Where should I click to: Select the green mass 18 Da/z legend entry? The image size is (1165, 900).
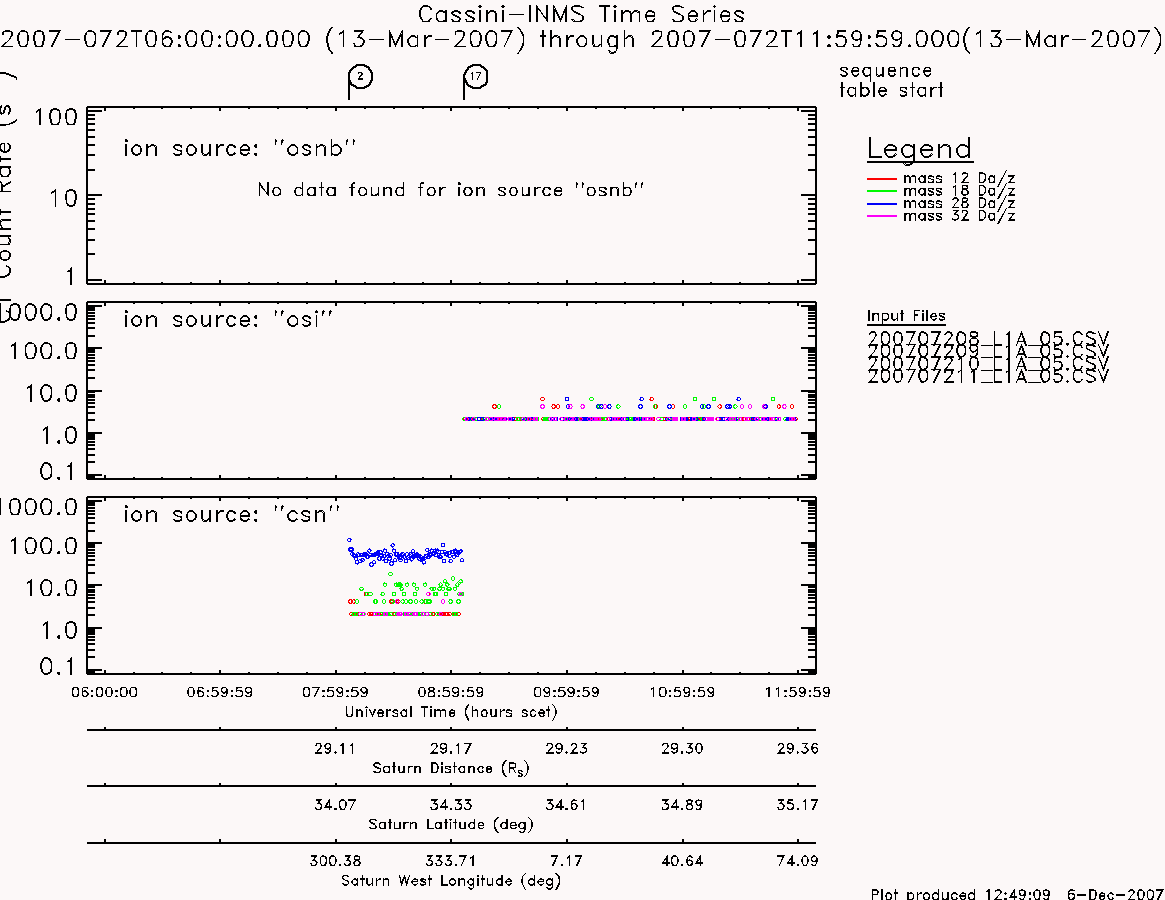pyautogui.click(x=941, y=191)
